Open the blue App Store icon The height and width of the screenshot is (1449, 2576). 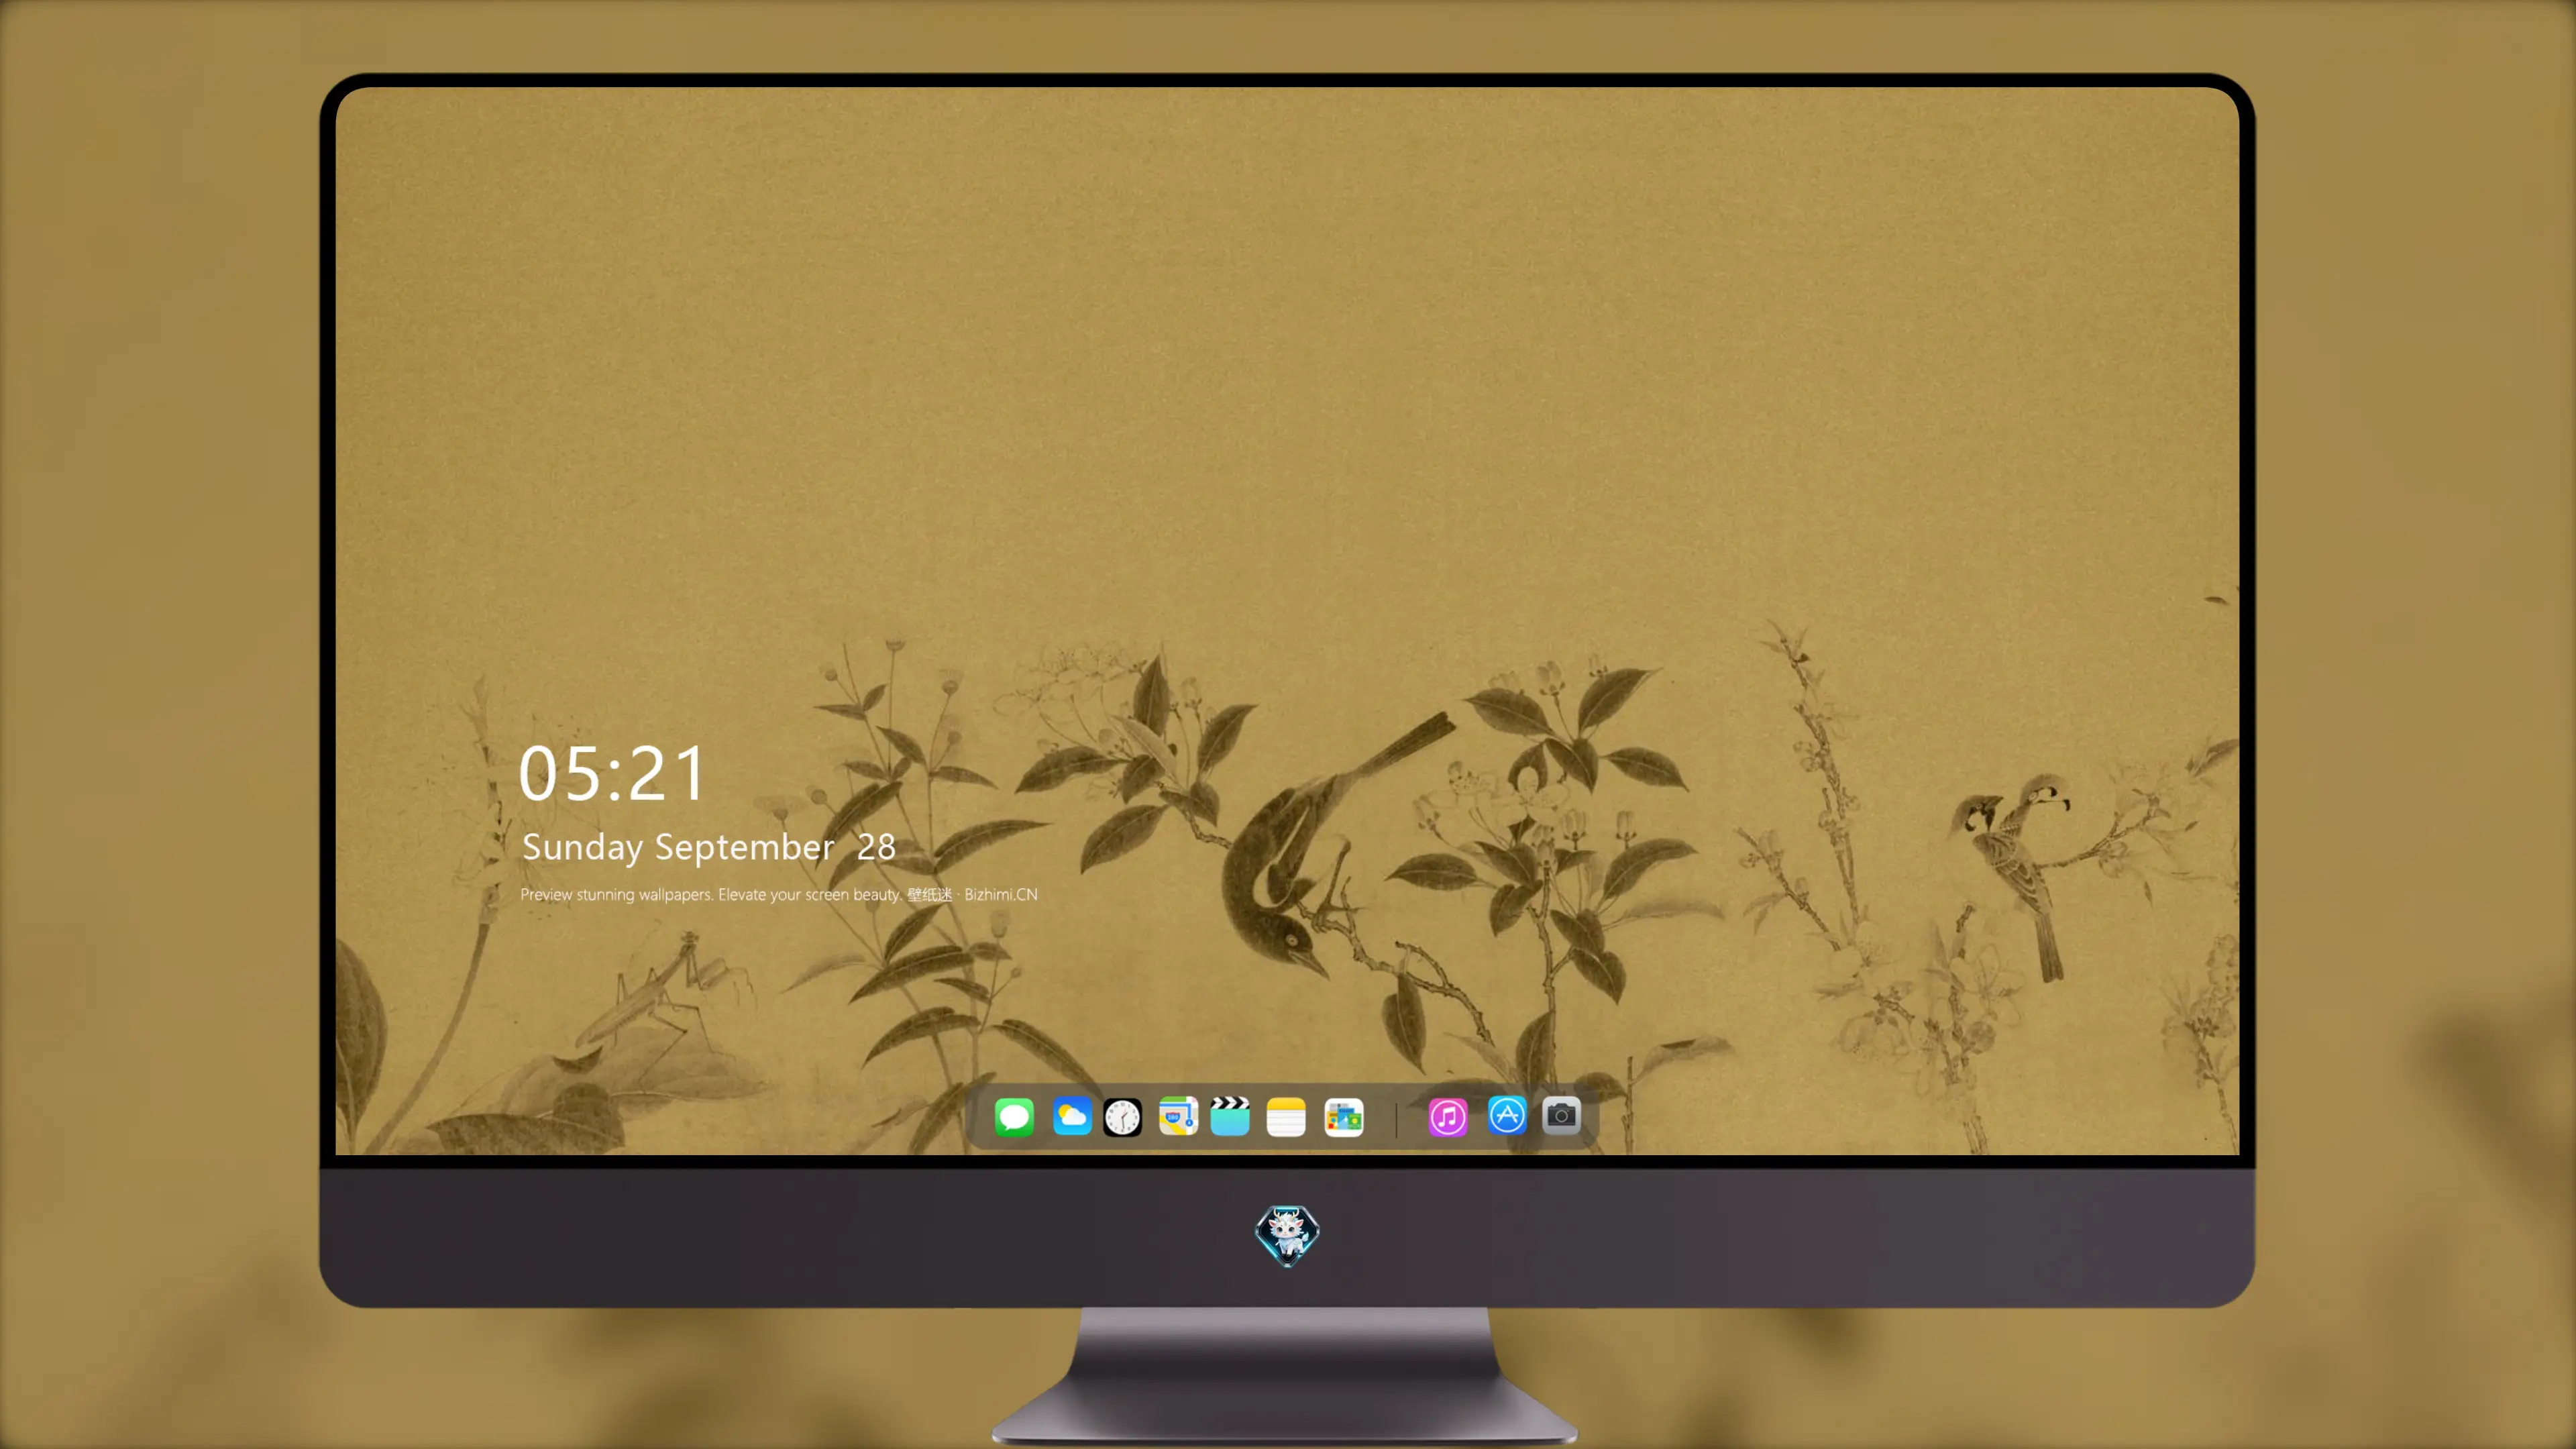point(1507,1115)
